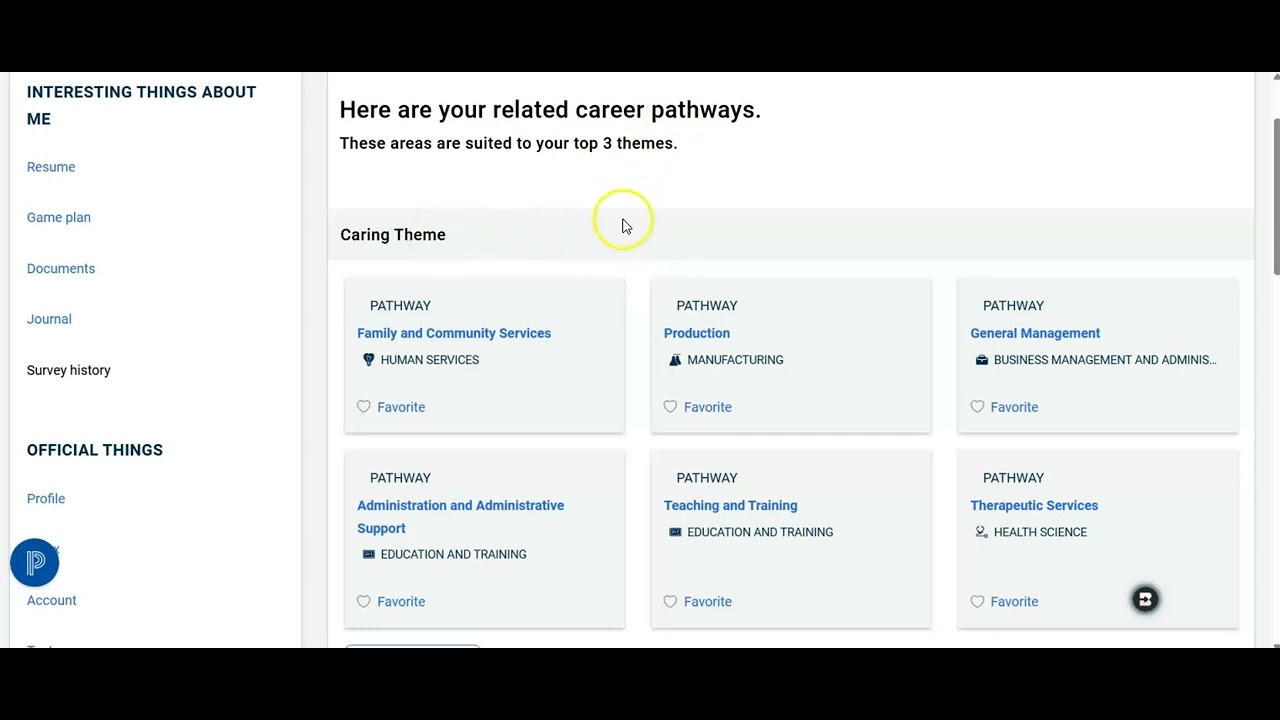Open Administration and Administrative Support pathway

(x=460, y=516)
